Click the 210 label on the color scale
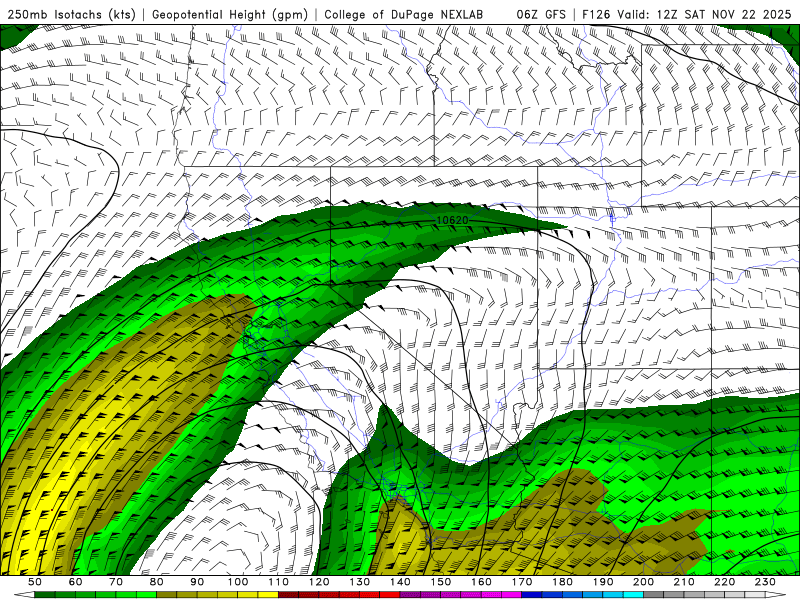The image size is (800, 600). (684, 582)
